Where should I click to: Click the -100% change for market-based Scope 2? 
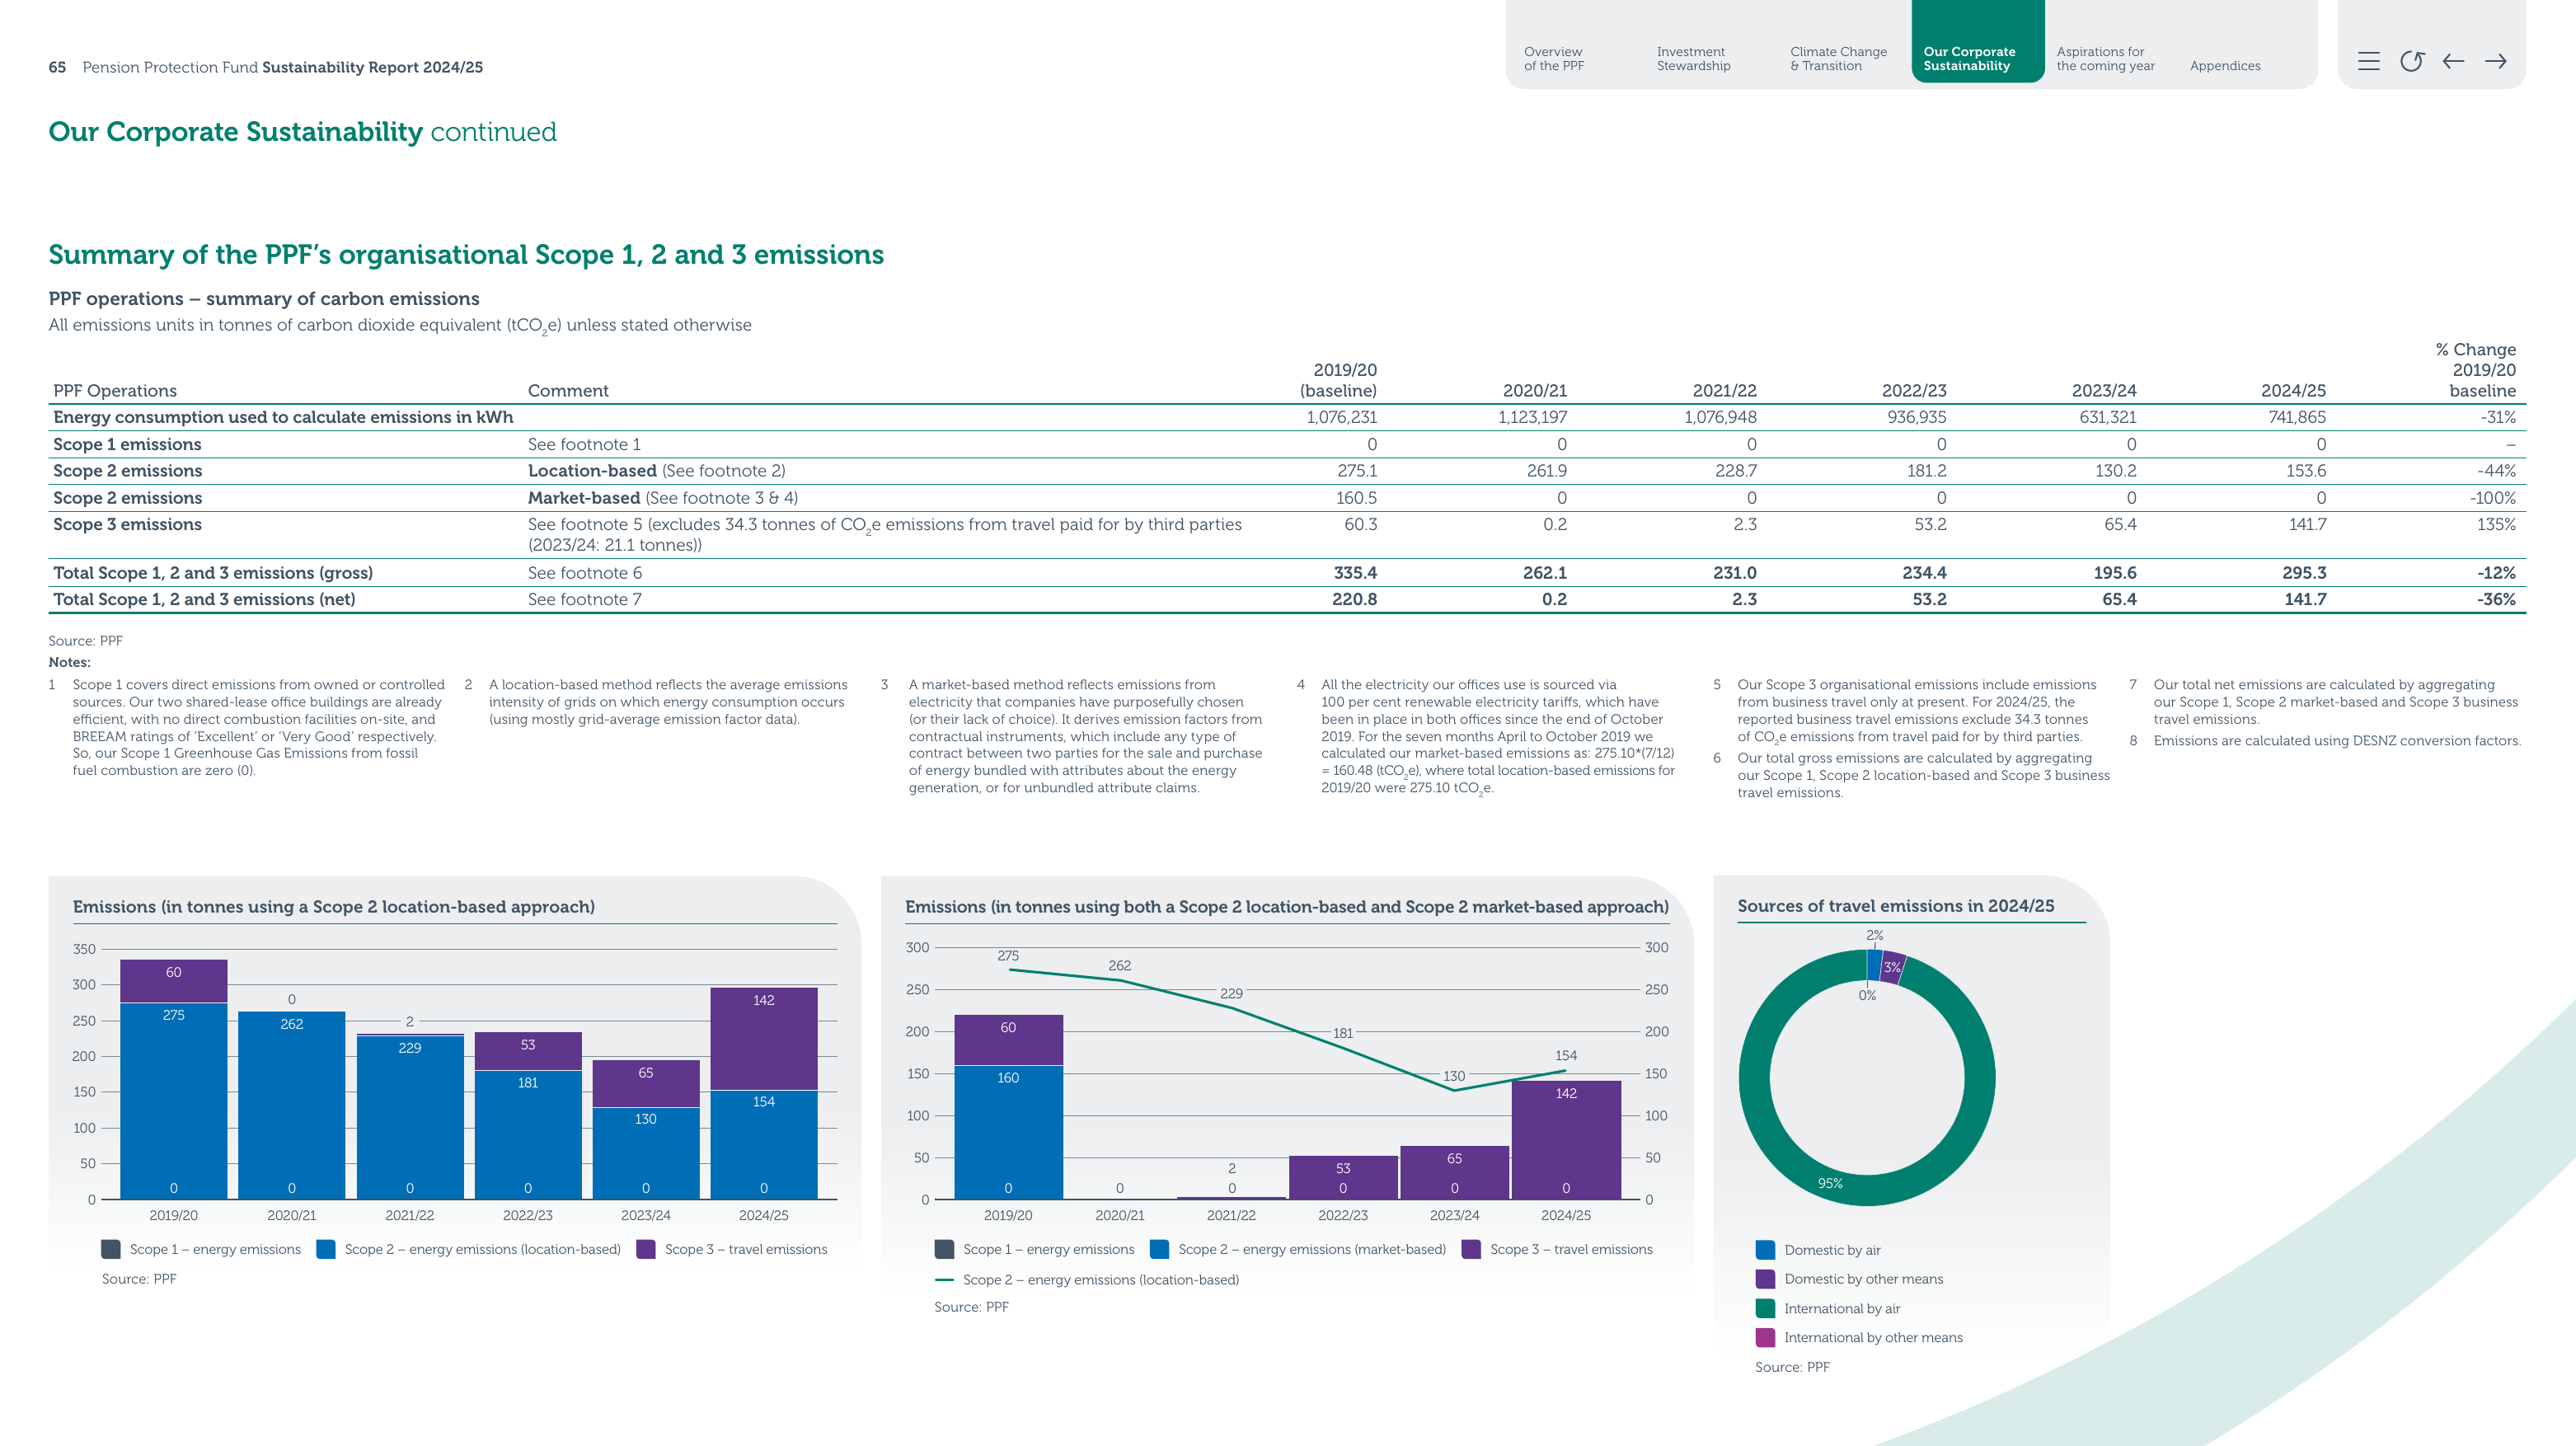tap(2493, 498)
